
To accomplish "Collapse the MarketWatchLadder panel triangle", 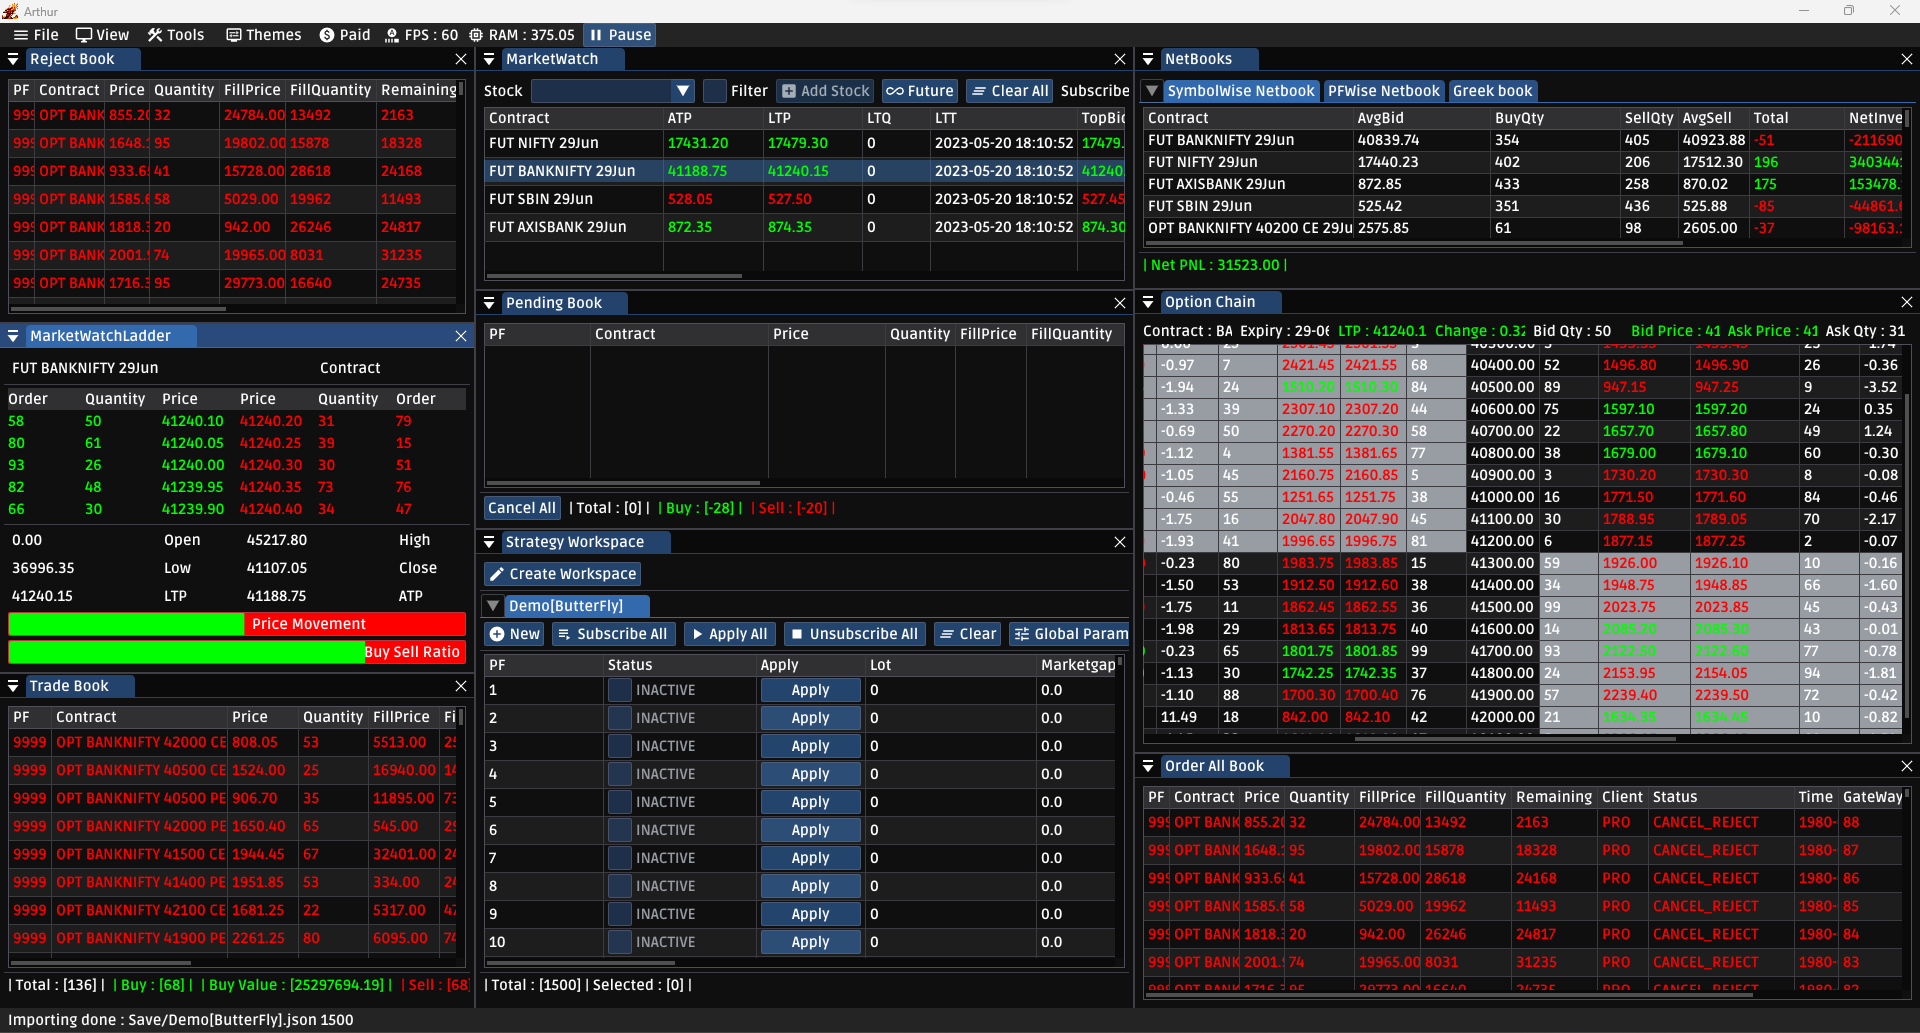I will (13, 336).
